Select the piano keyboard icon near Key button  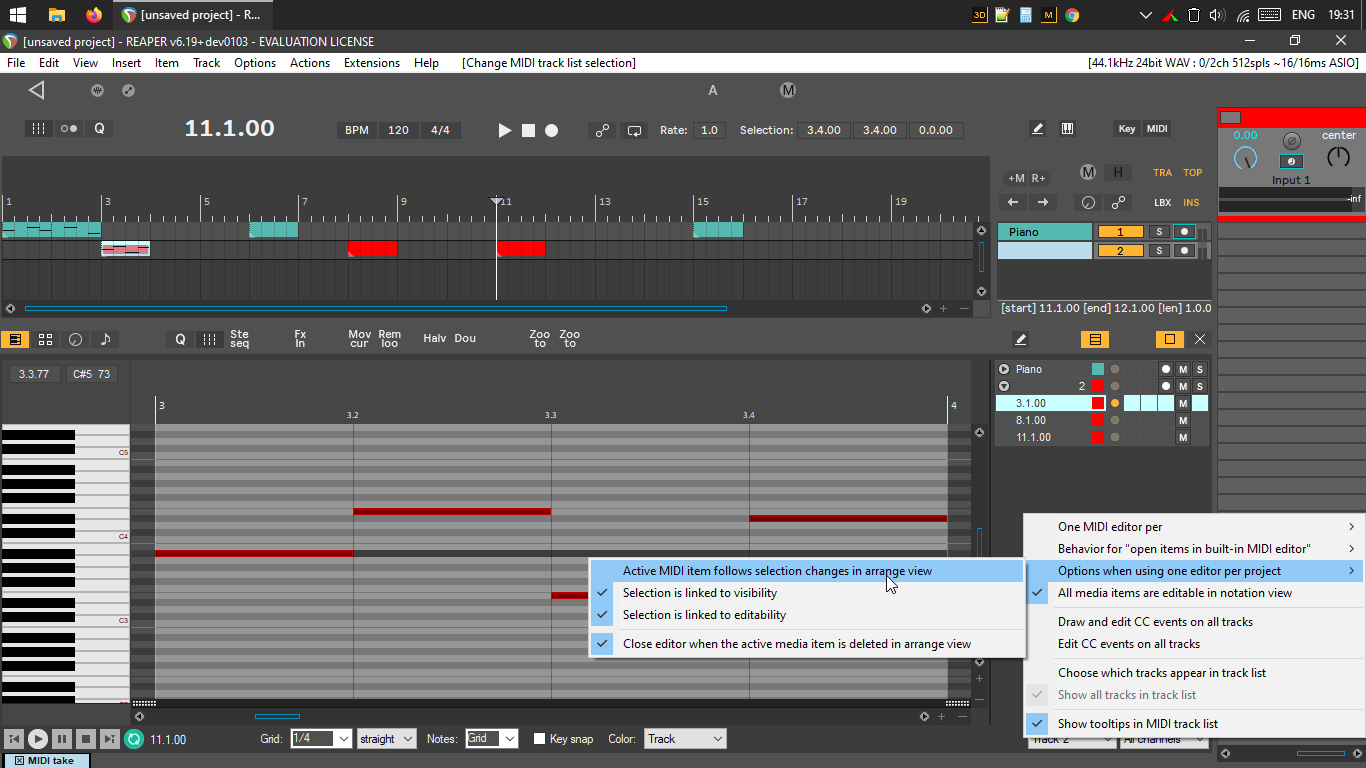click(x=1067, y=129)
